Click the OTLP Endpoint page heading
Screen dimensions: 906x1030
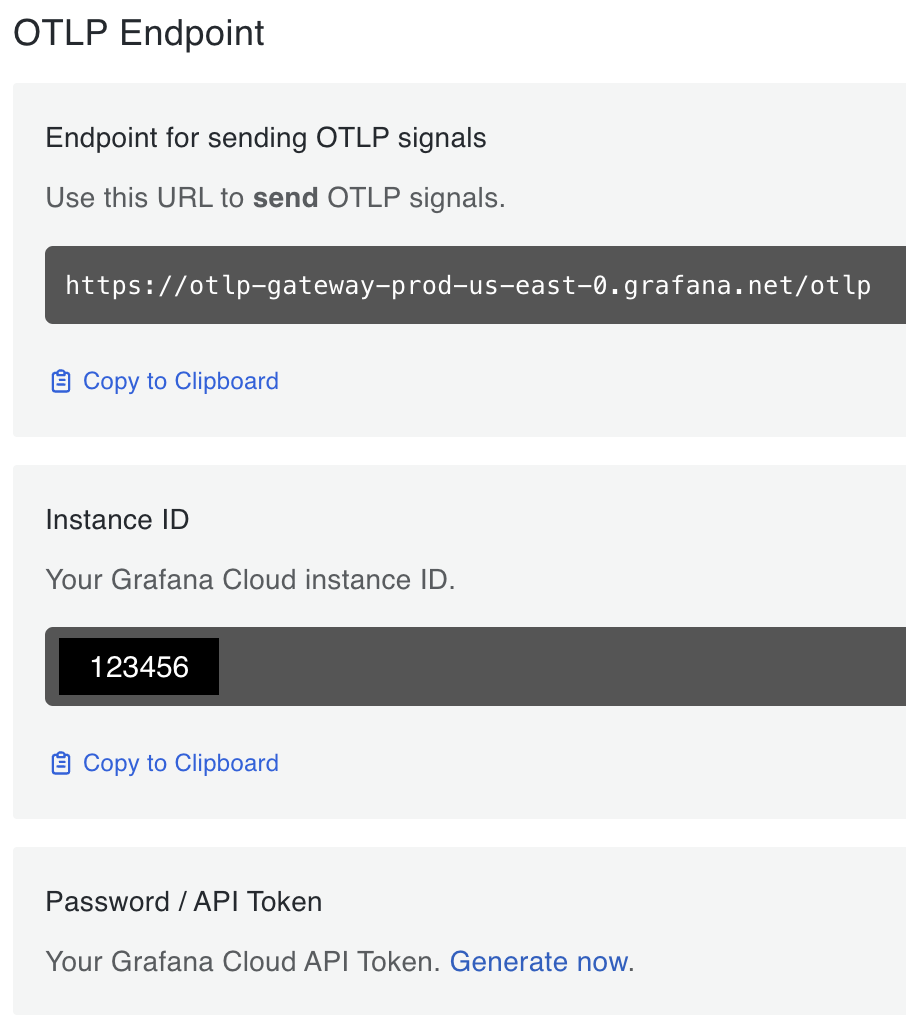coord(139,33)
